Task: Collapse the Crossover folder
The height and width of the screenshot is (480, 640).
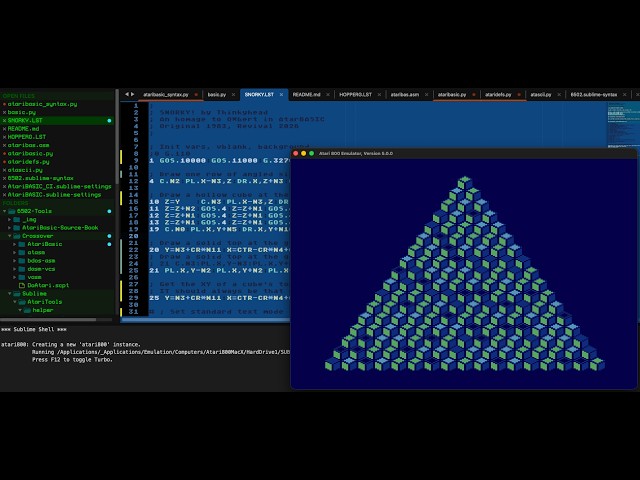Action: (x=10, y=236)
